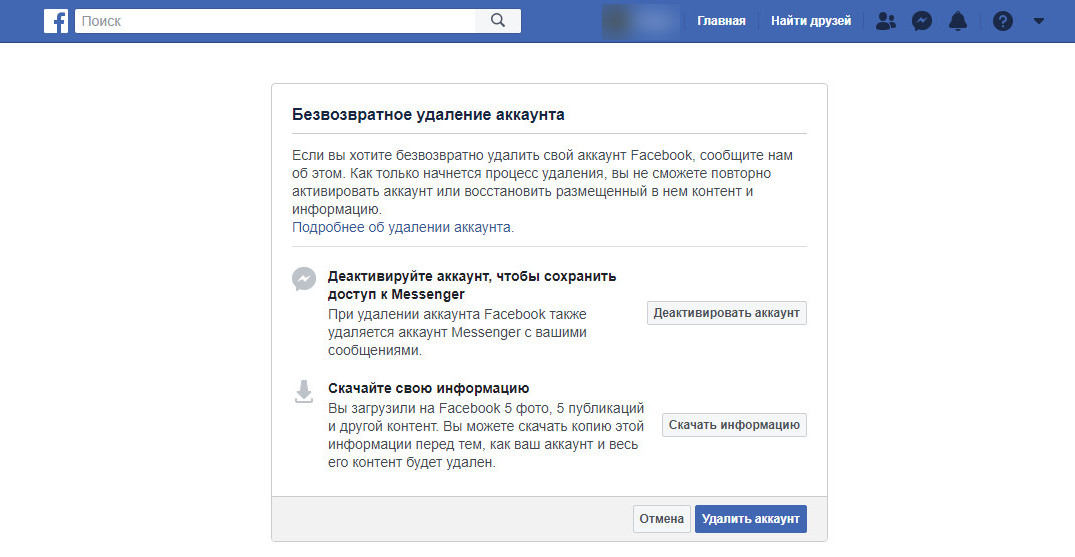Screen dimensions: 1075x557
Task: Click the Facebook logo icon
Action: [x=56, y=21]
